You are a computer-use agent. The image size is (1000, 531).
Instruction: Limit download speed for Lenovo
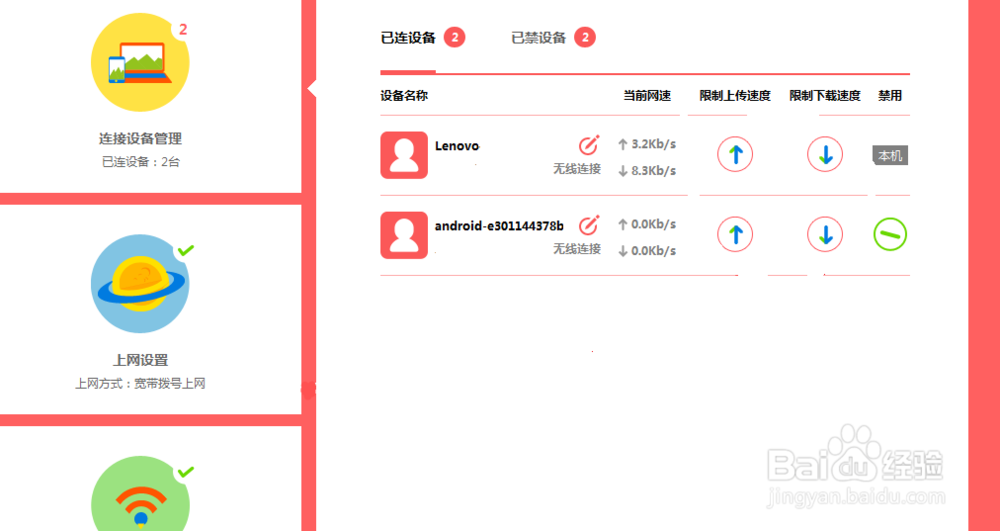(825, 154)
